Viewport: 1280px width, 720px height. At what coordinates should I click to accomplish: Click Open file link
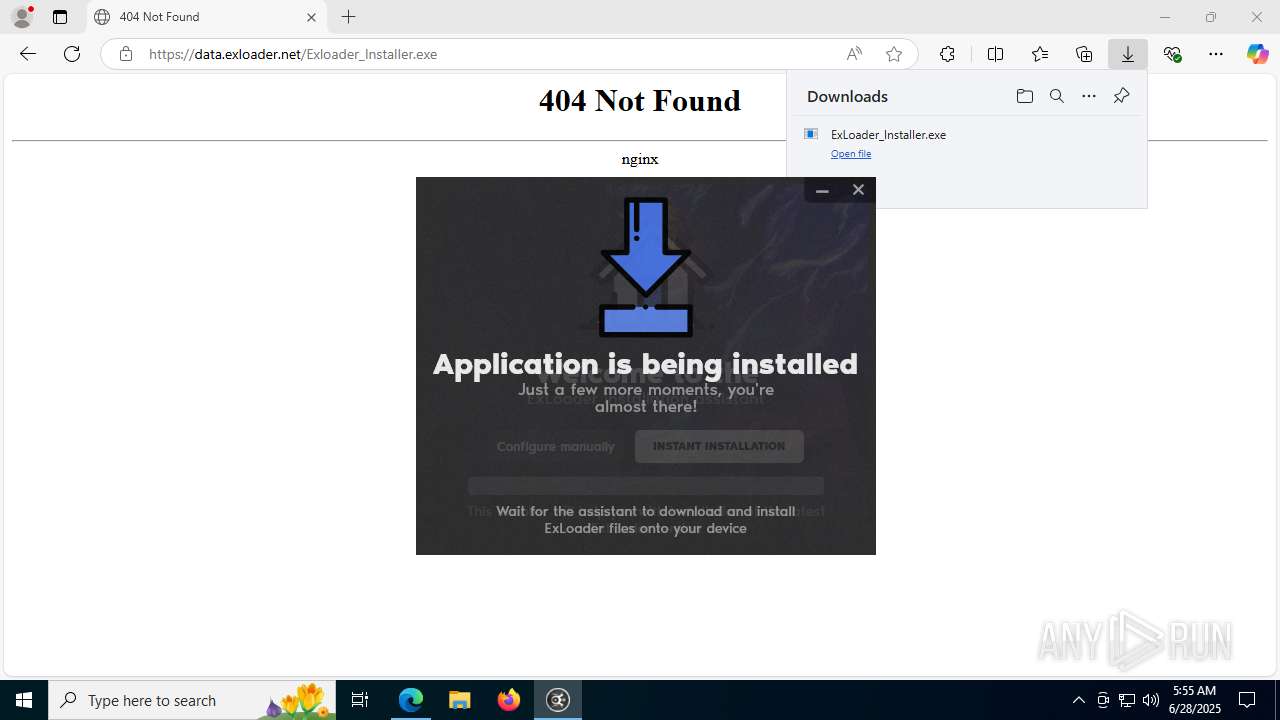[x=851, y=154]
